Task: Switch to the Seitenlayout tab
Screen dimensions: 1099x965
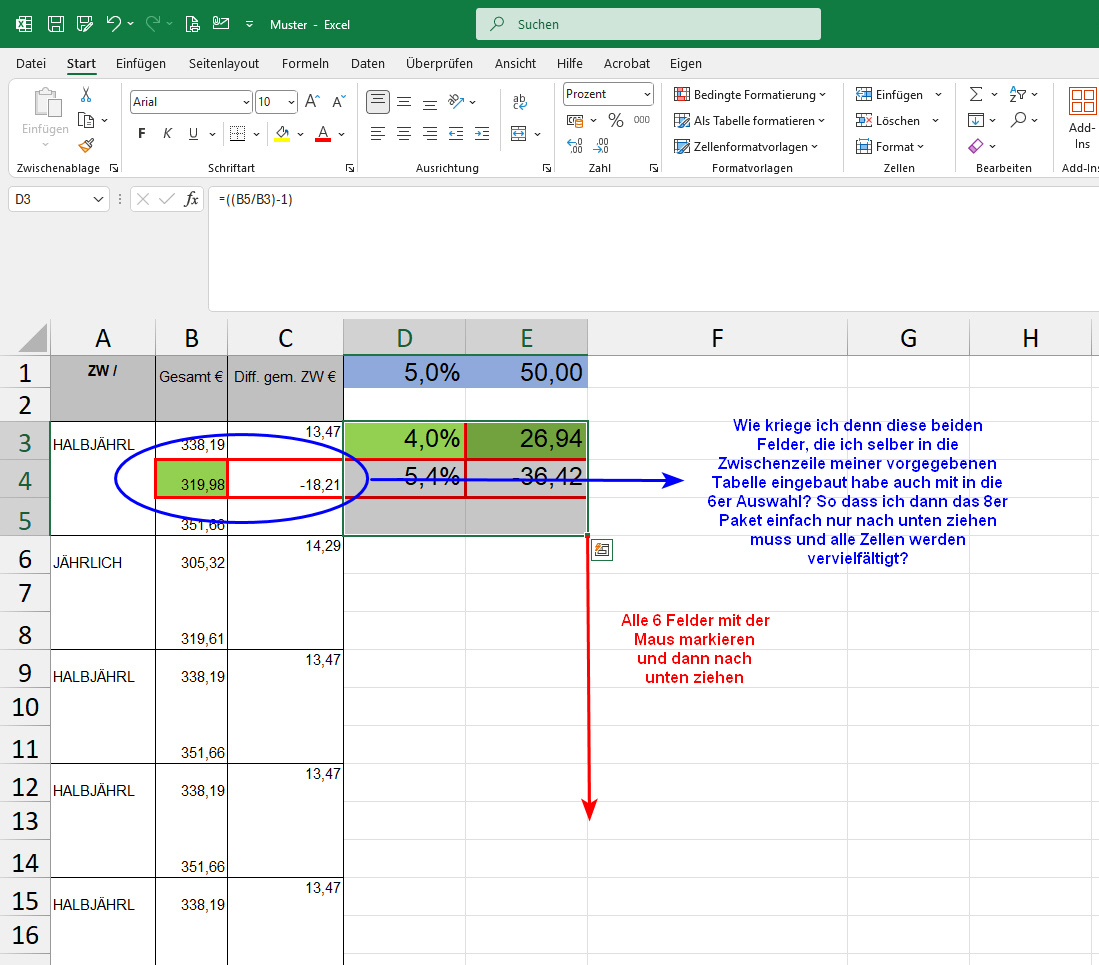Action: (224, 63)
